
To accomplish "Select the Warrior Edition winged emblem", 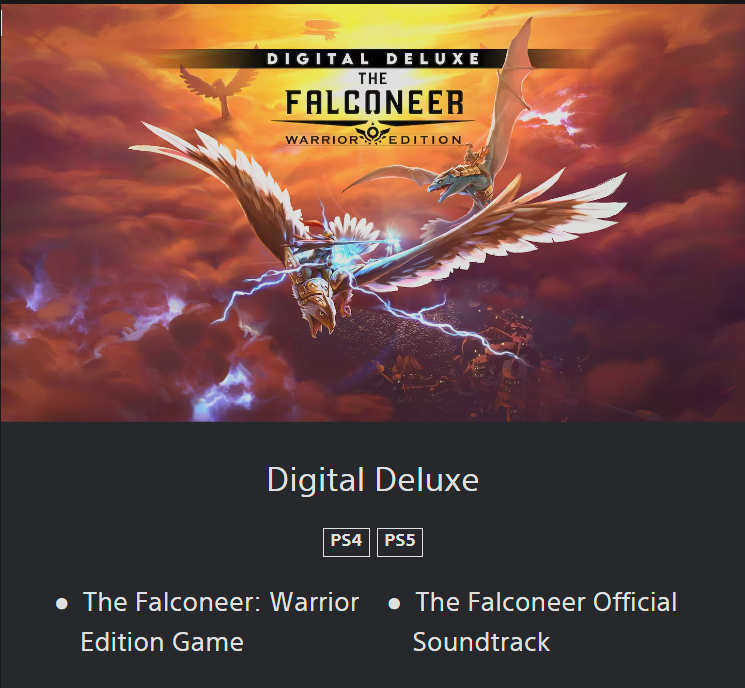I will (x=373, y=134).
